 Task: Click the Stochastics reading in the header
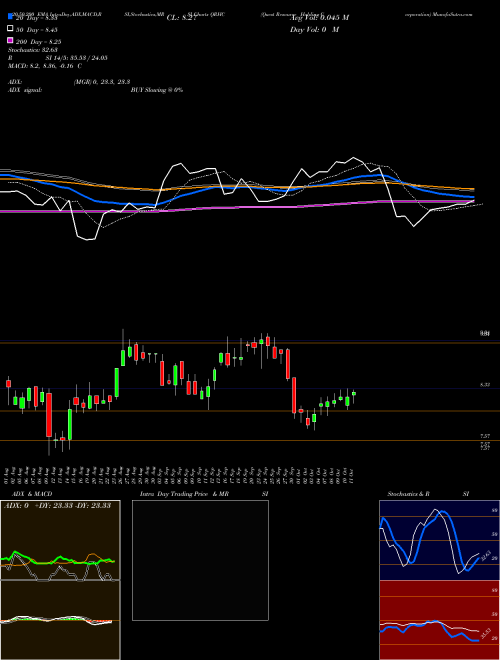point(32,50)
